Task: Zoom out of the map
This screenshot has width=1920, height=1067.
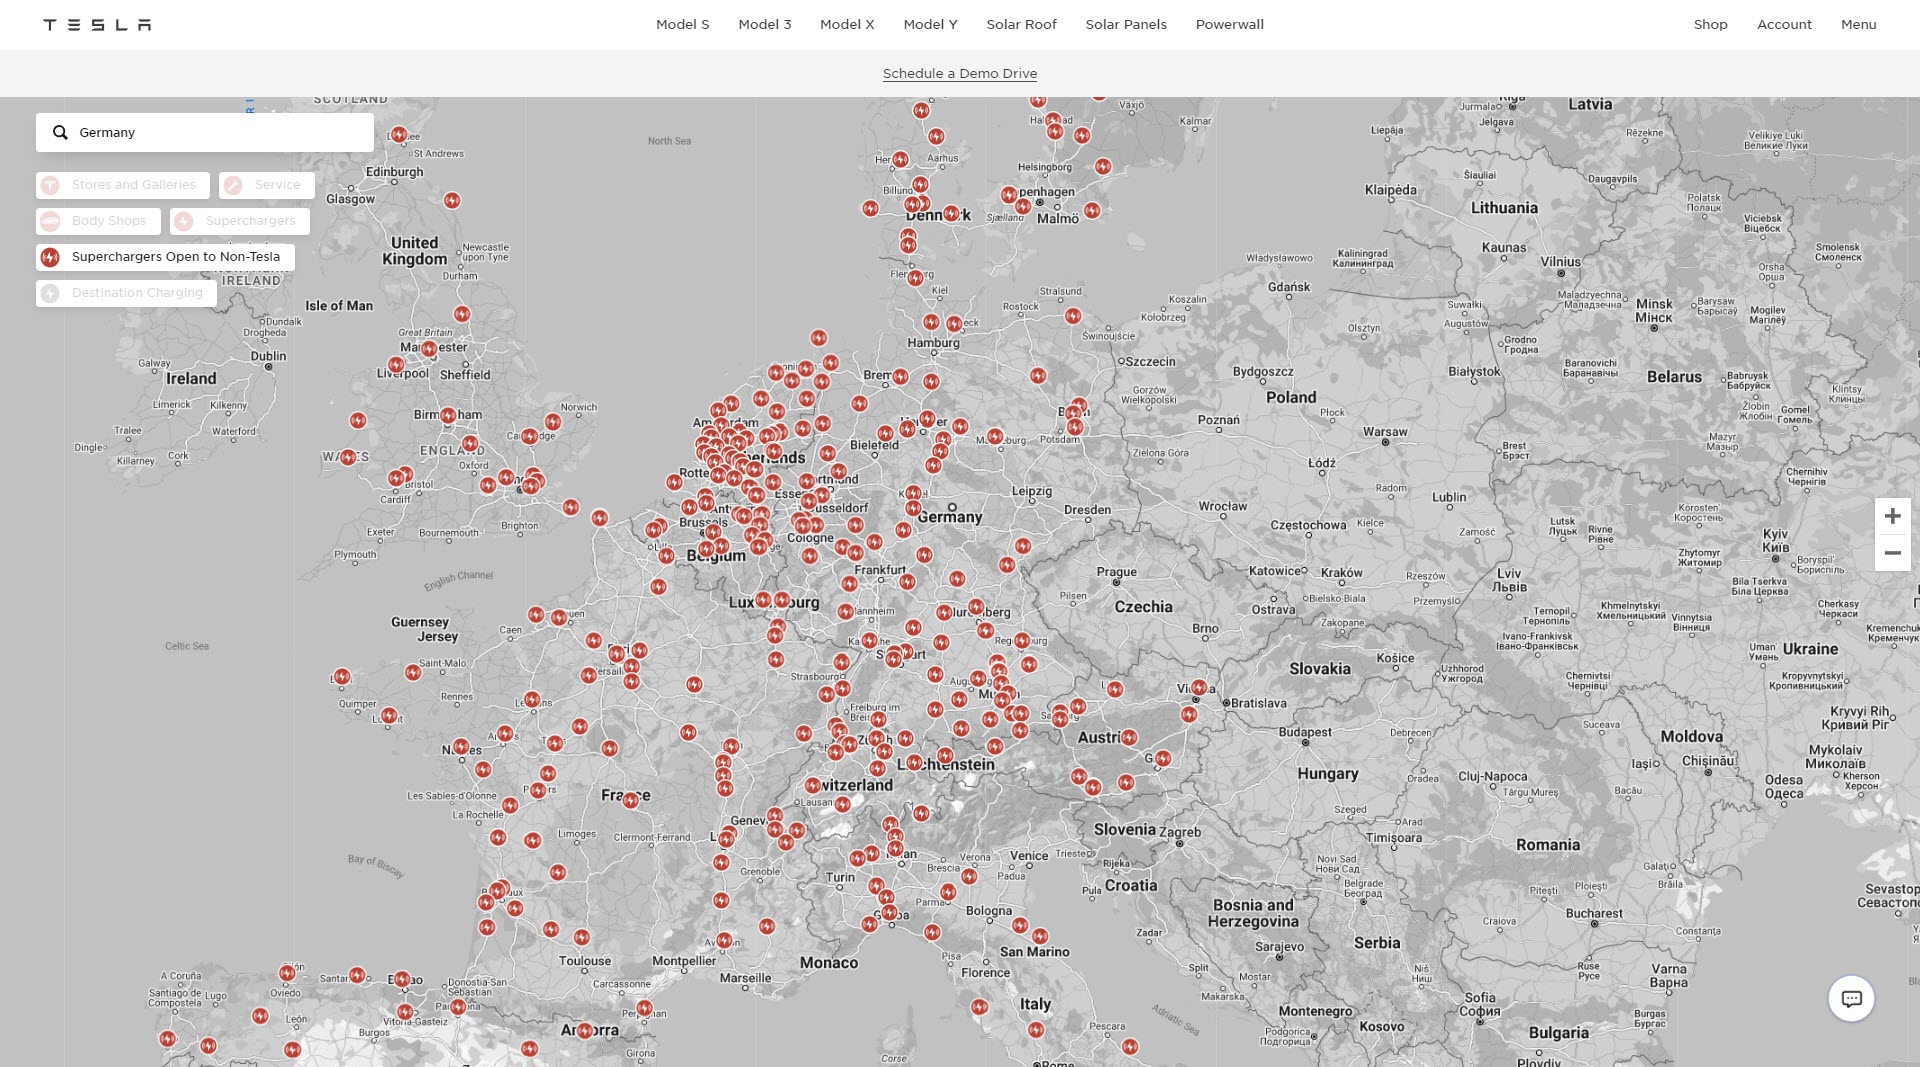Action: 1892,553
